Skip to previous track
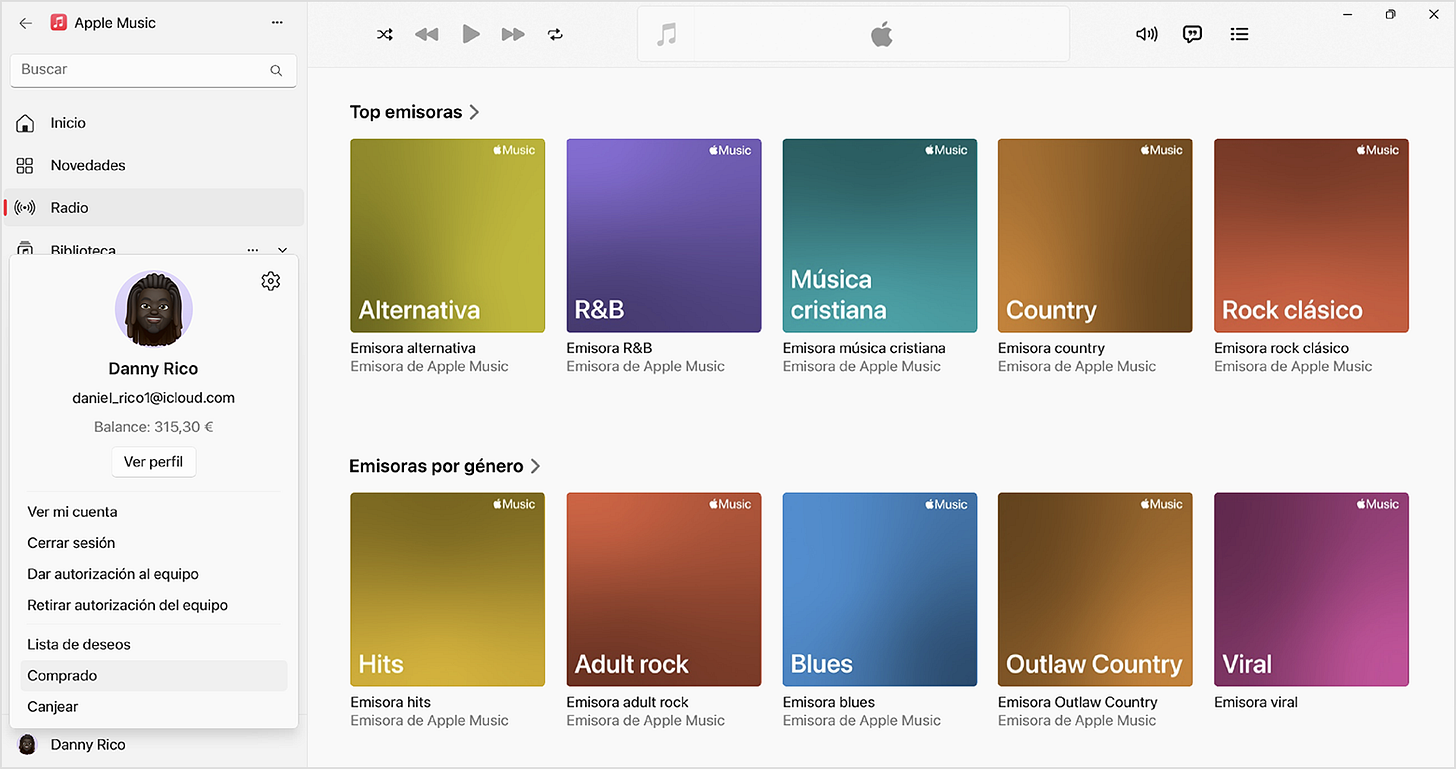The height and width of the screenshot is (769, 1456). [427, 34]
